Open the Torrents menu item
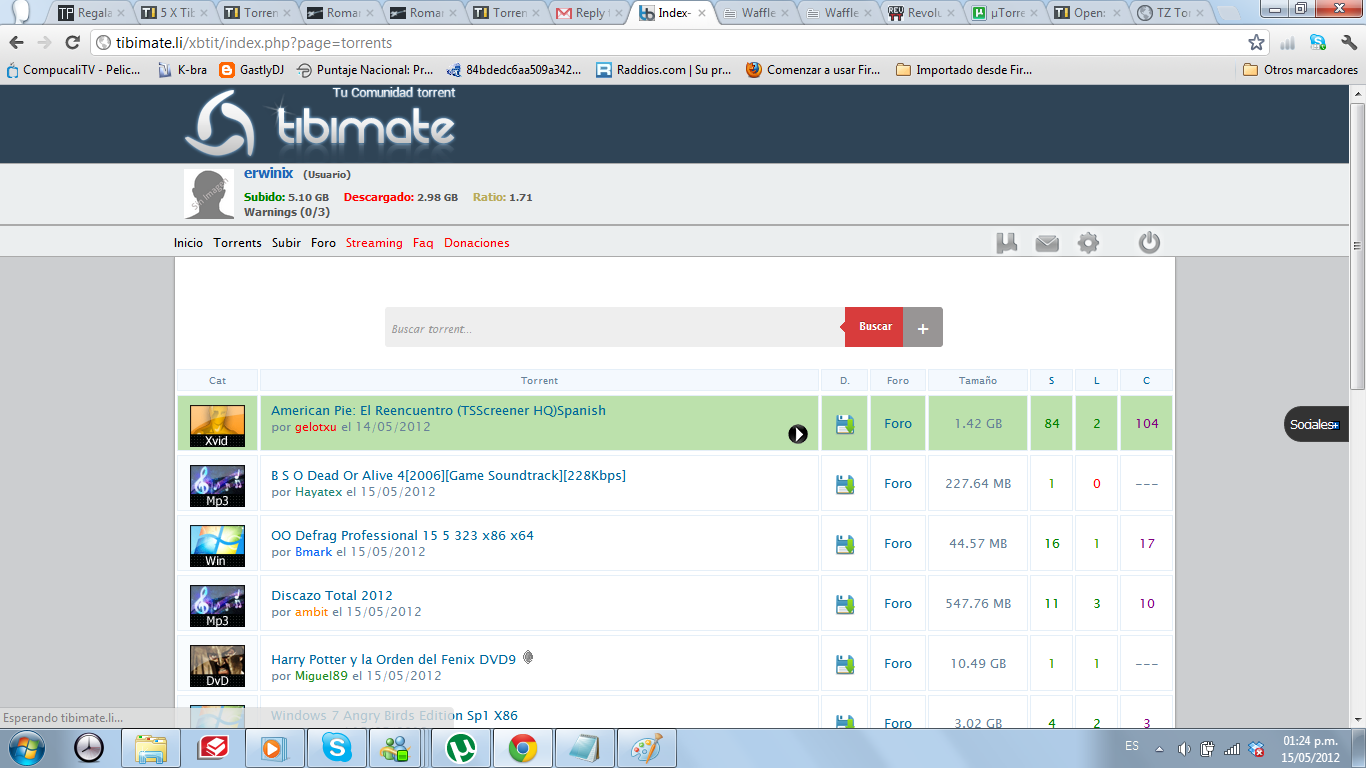1368x769 pixels. coord(237,243)
